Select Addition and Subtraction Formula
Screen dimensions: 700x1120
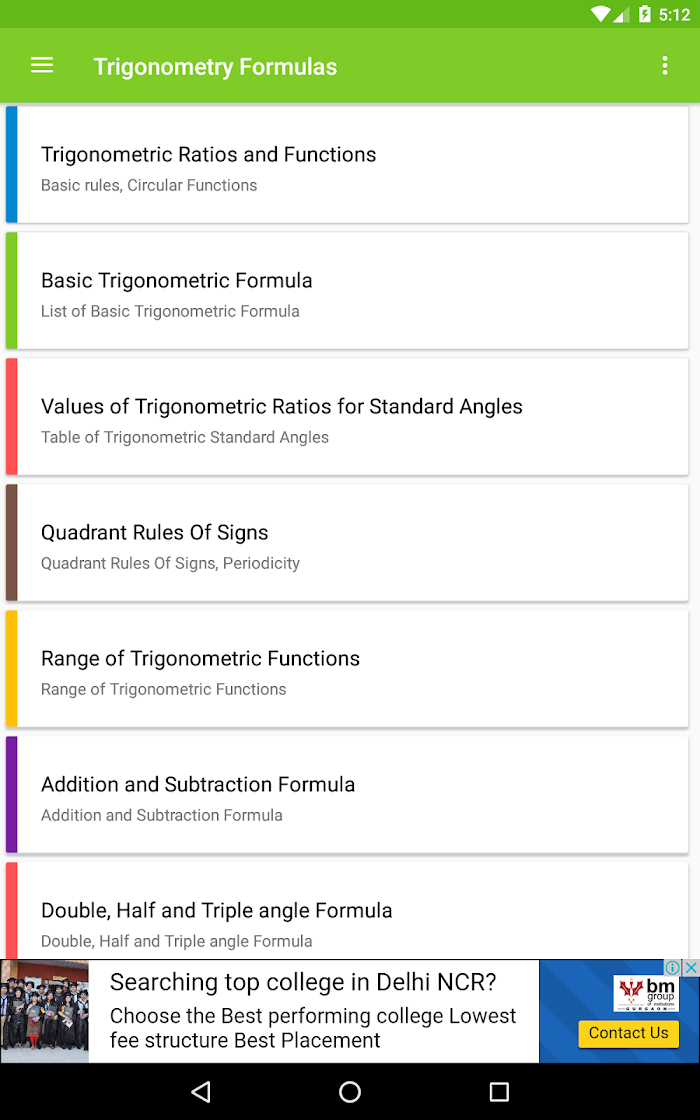[347, 795]
